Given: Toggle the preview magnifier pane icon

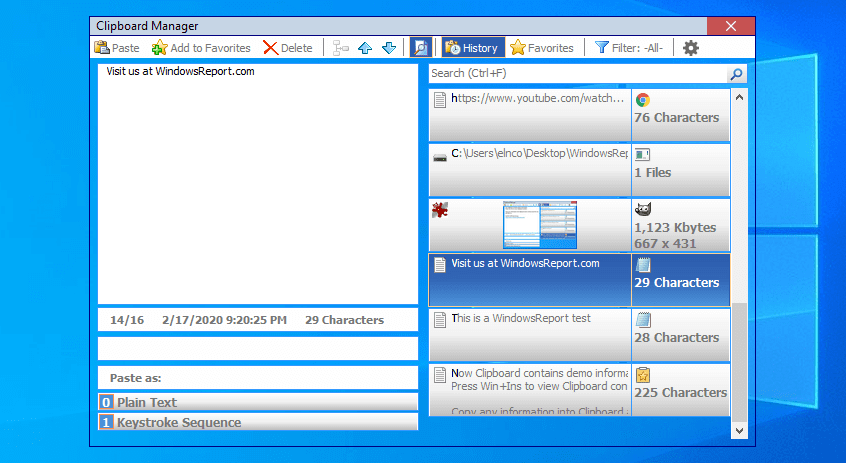Looking at the screenshot, I should coord(420,47).
